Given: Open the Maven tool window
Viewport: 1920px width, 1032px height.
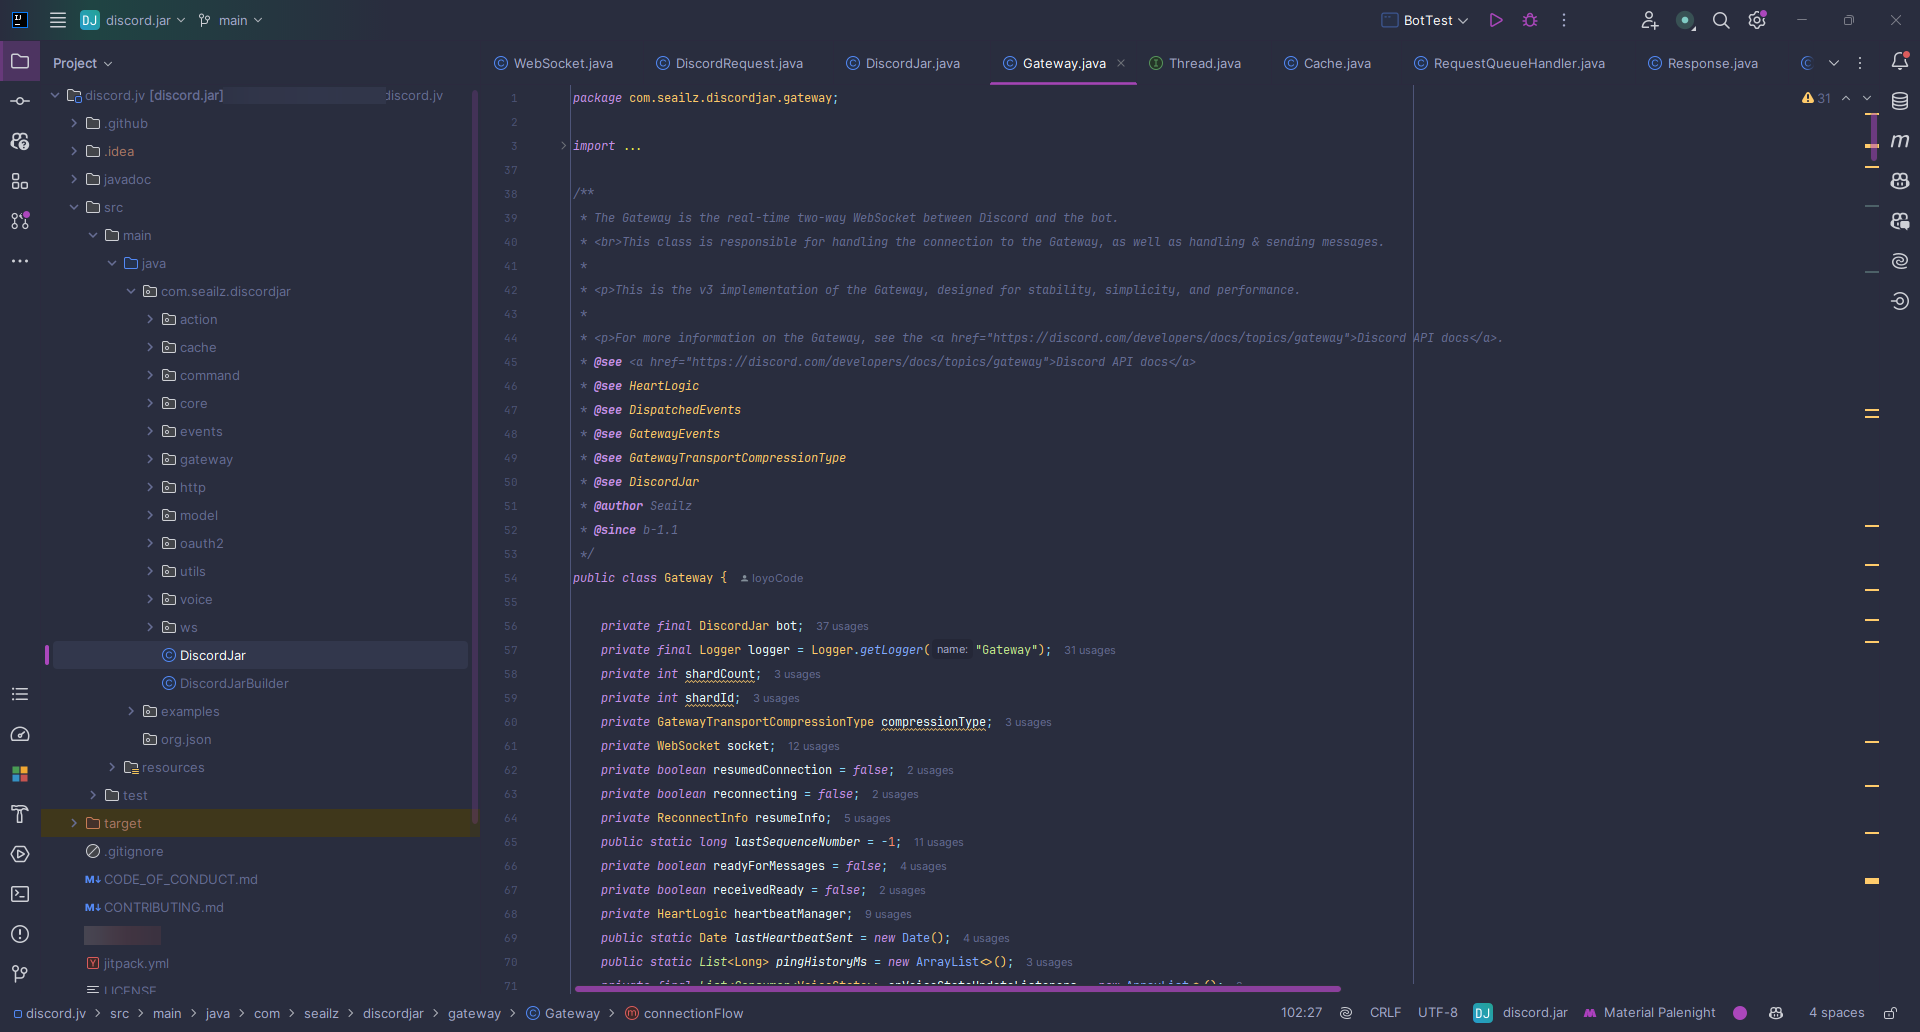Looking at the screenshot, I should (1900, 141).
